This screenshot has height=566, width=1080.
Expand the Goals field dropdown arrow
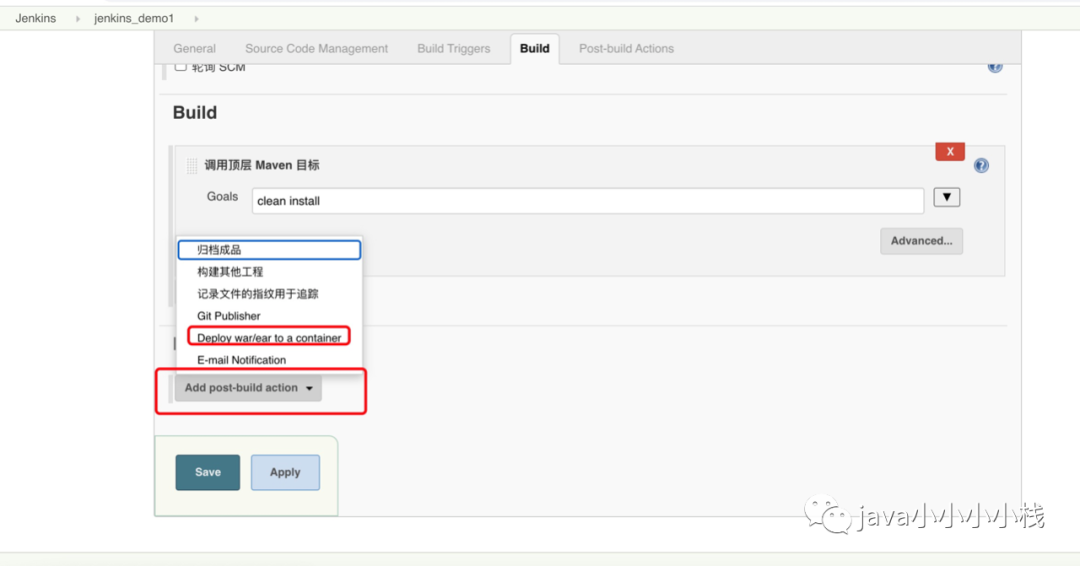click(x=946, y=198)
